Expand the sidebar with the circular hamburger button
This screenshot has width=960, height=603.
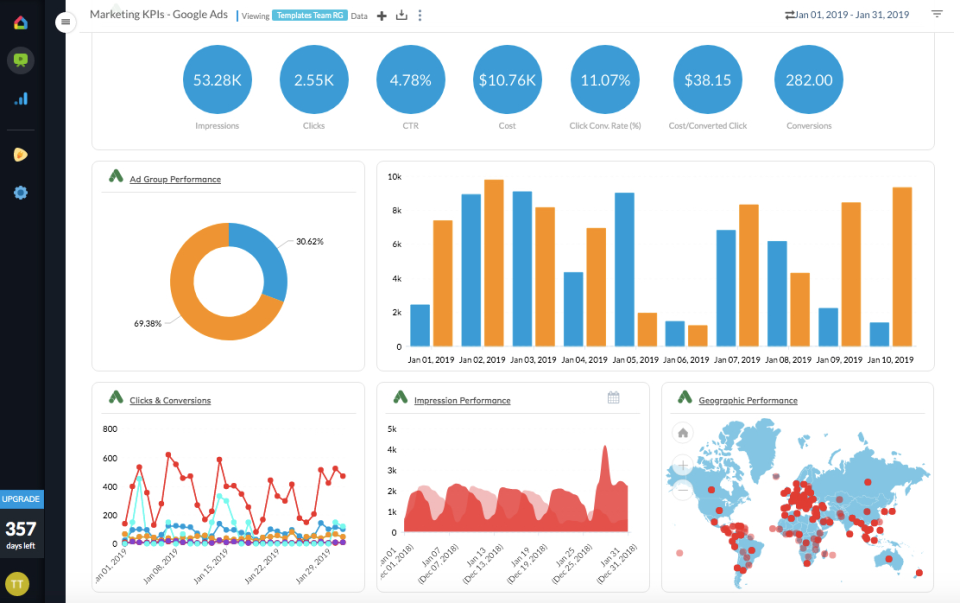65,21
